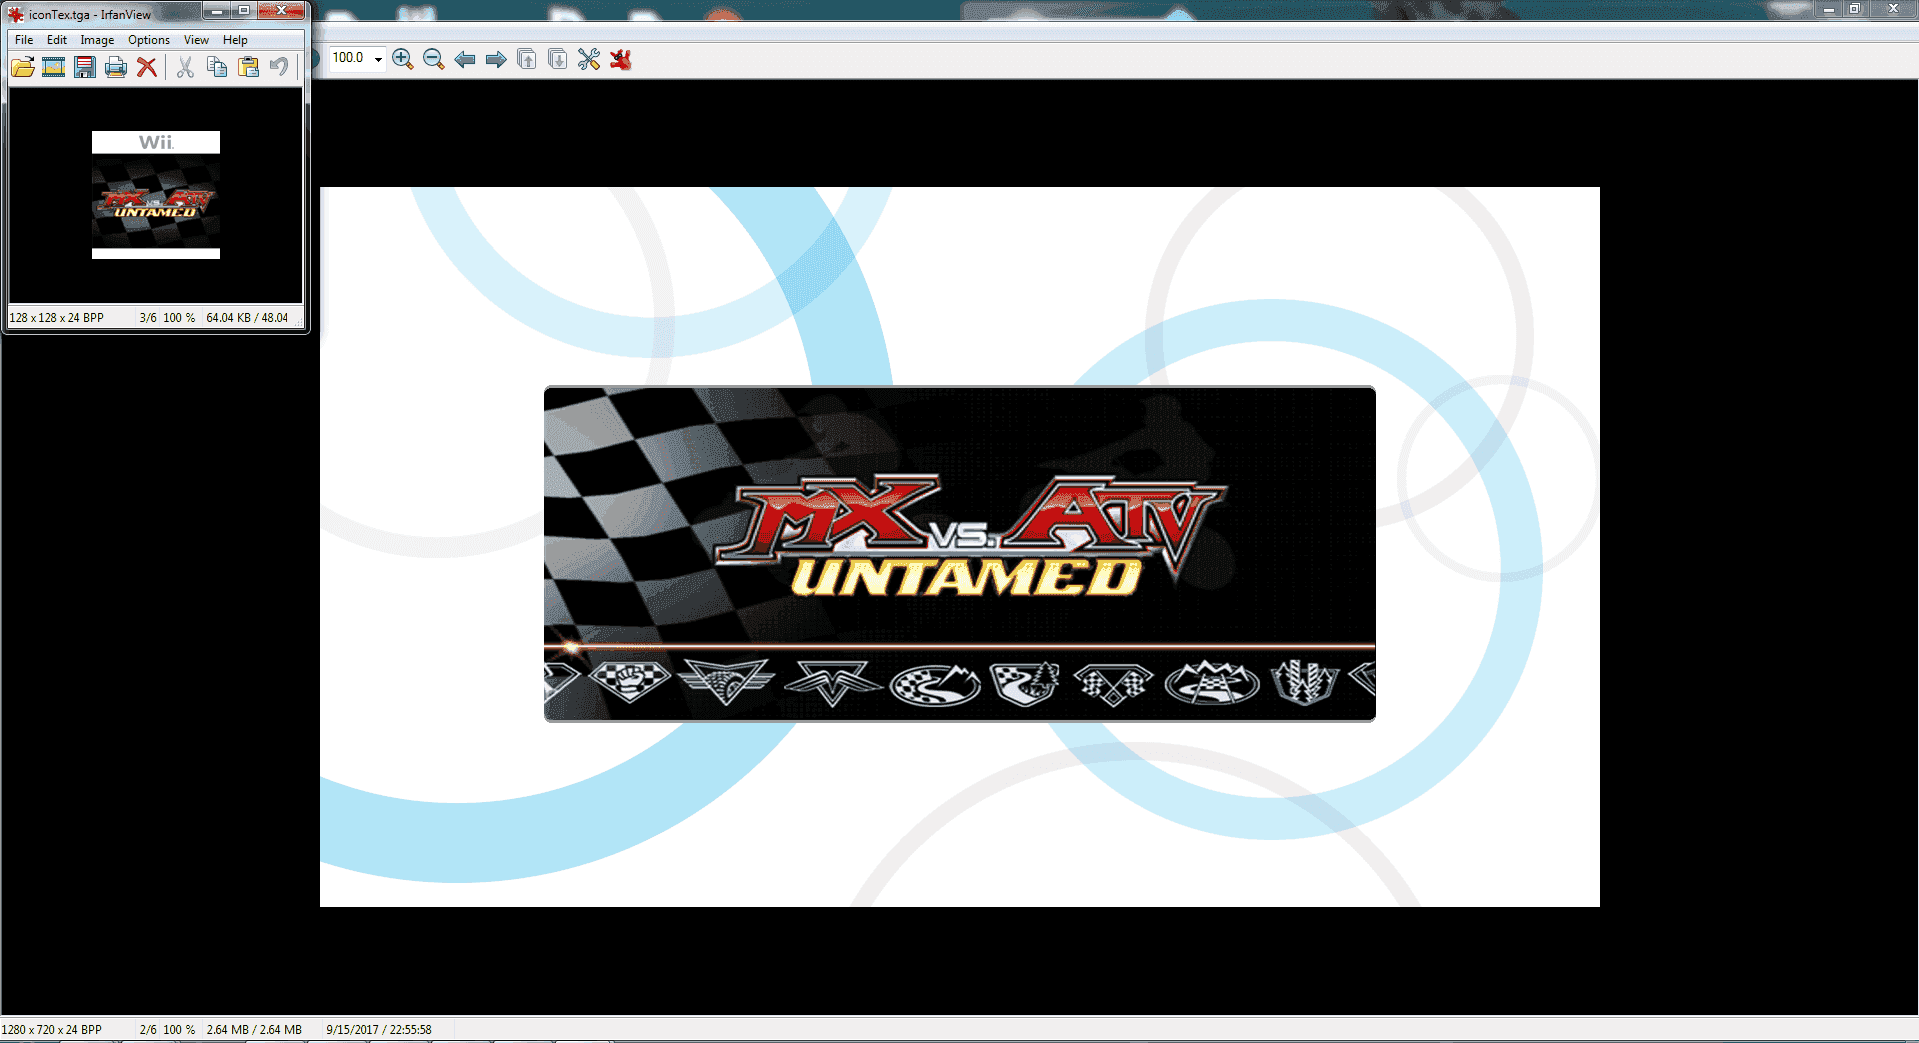1919x1043 pixels.
Task: Click 100 % in the iconTex window status bar
Action: pos(179,318)
